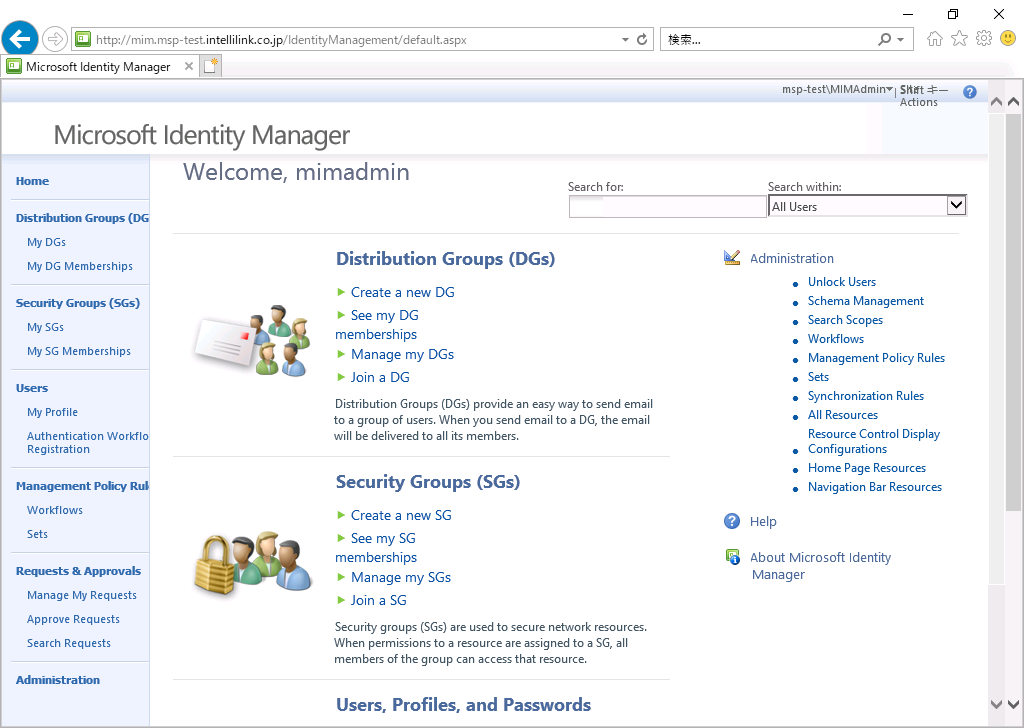Open Home in the left navigation
Viewport: 1024px width, 728px height.
[x=33, y=181]
